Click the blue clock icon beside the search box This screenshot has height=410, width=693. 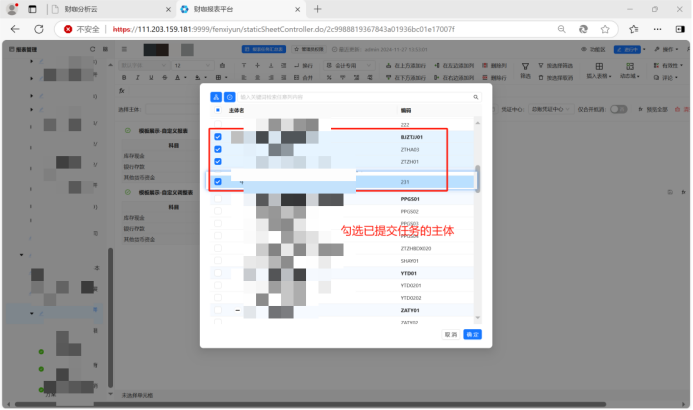230,97
